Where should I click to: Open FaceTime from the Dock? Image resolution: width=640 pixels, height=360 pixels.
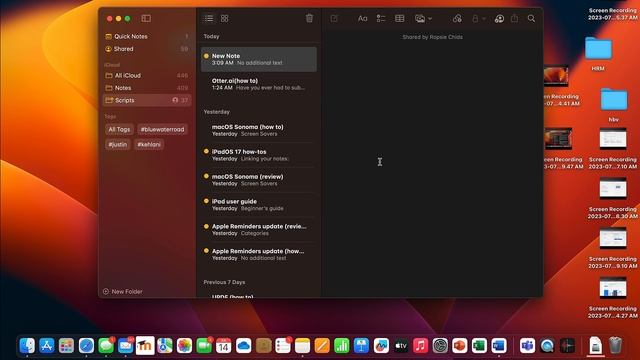click(204, 346)
